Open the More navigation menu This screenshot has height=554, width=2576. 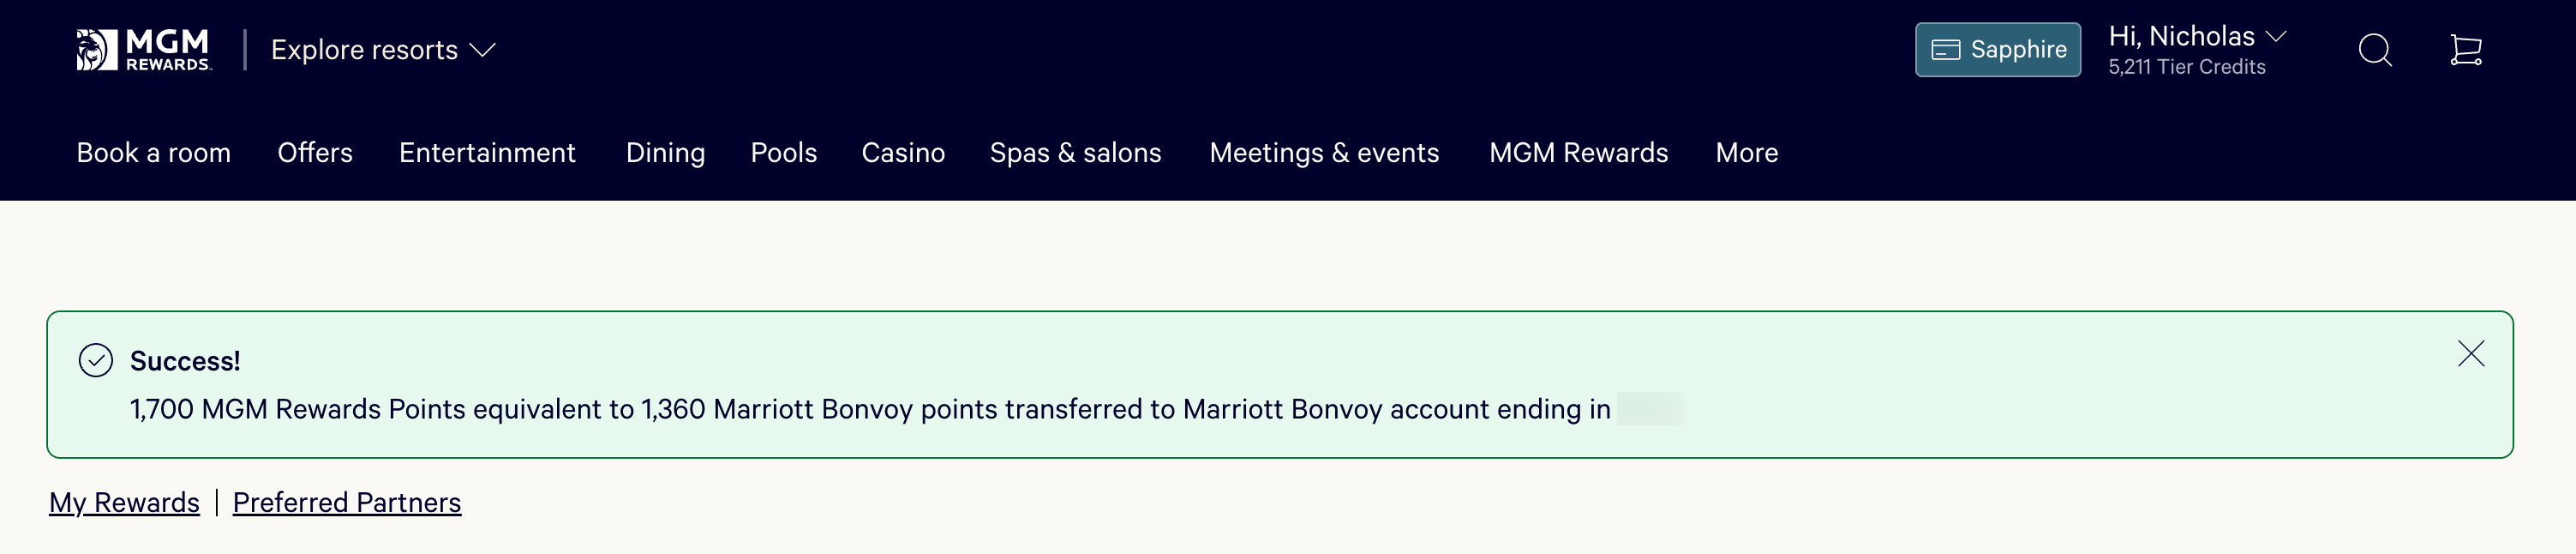(x=1746, y=153)
